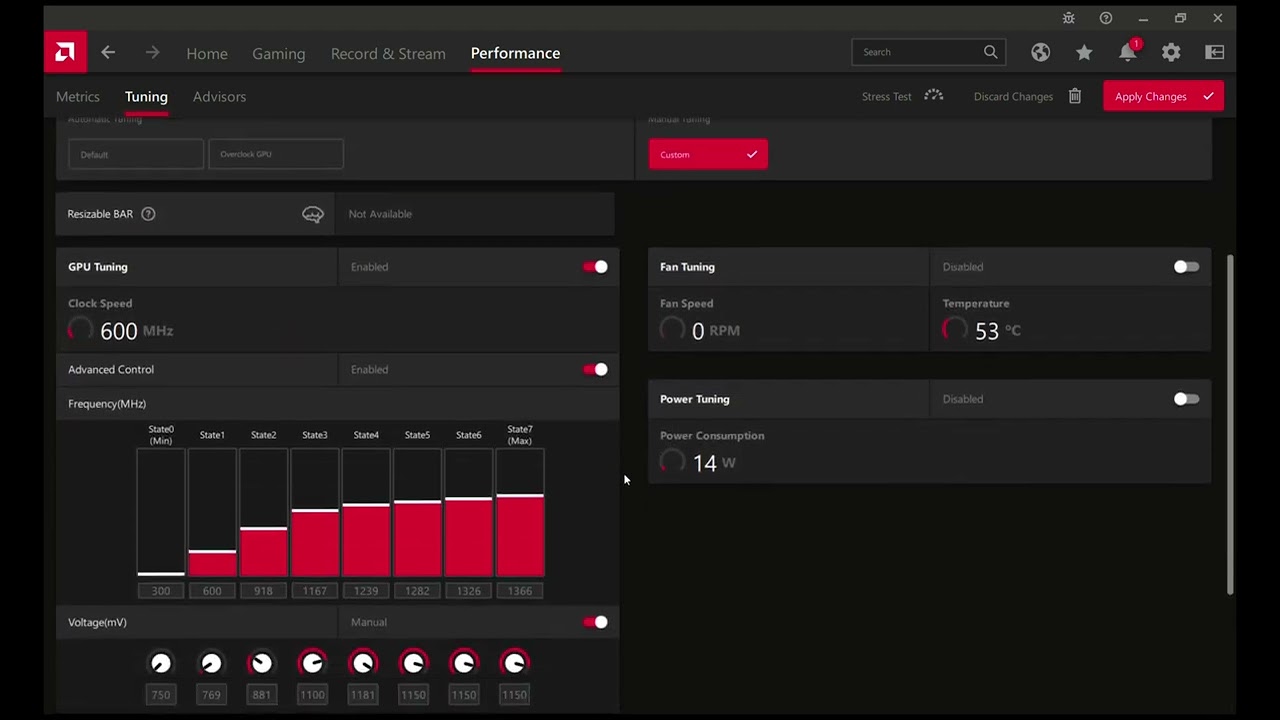Click the 1181 mV voltage knob
The width and height of the screenshot is (1280, 720).
point(363,663)
